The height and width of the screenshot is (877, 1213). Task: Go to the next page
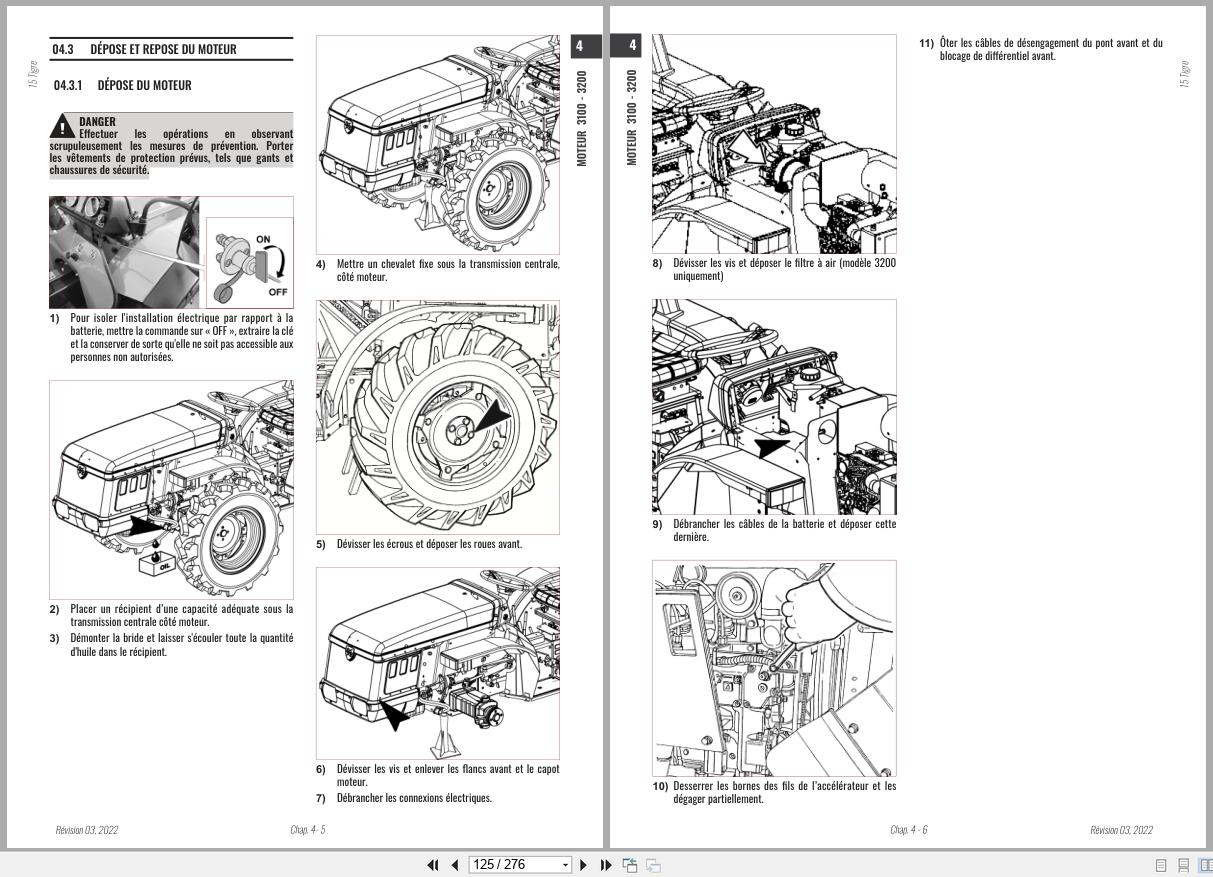[584, 865]
